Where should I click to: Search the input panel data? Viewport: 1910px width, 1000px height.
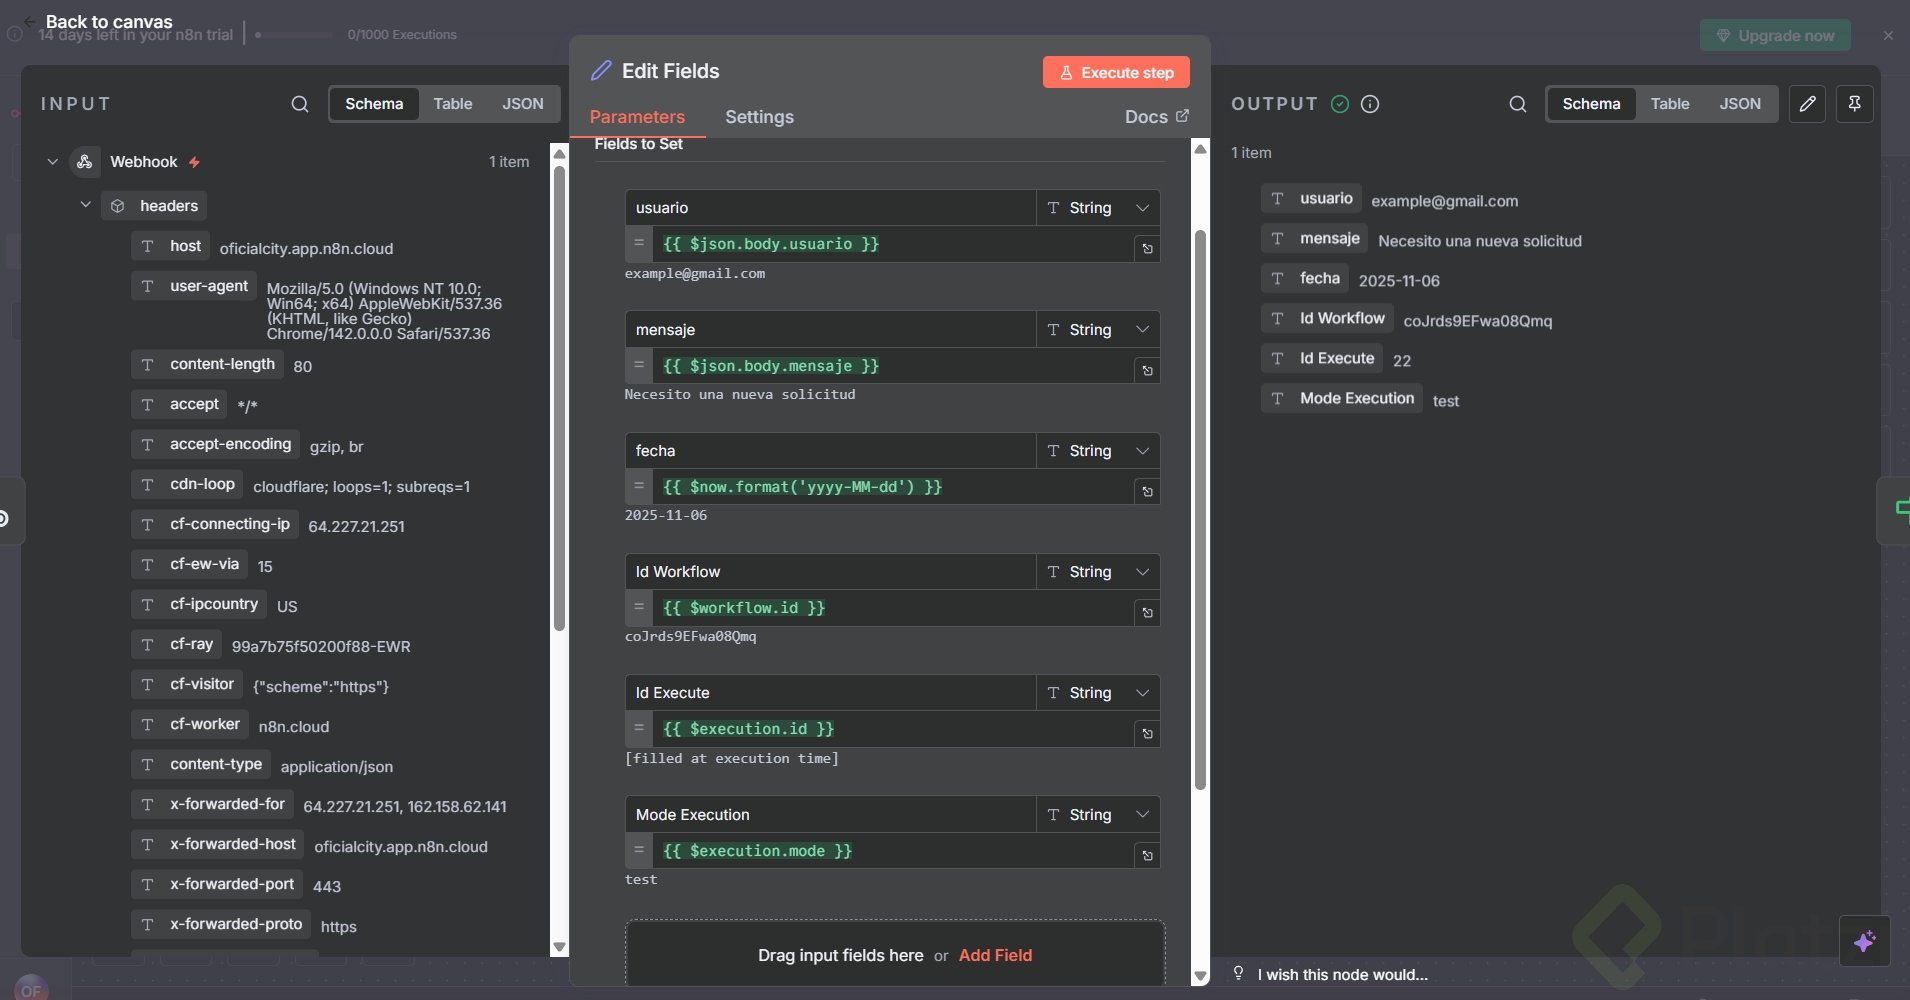click(299, 104)
